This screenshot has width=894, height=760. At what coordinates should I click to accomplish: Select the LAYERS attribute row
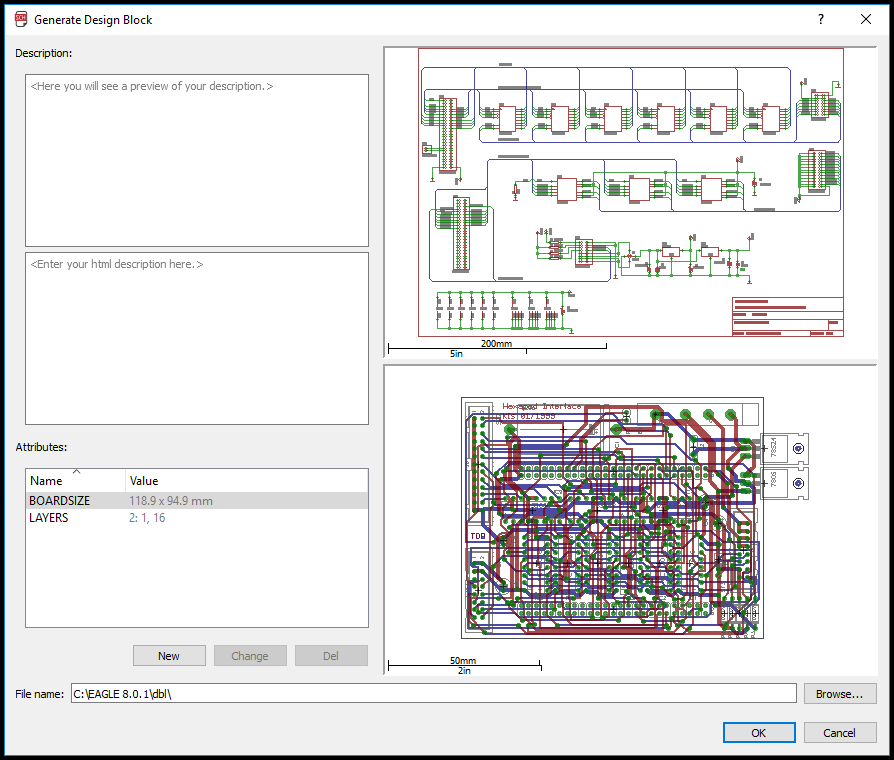pos(49,518)
